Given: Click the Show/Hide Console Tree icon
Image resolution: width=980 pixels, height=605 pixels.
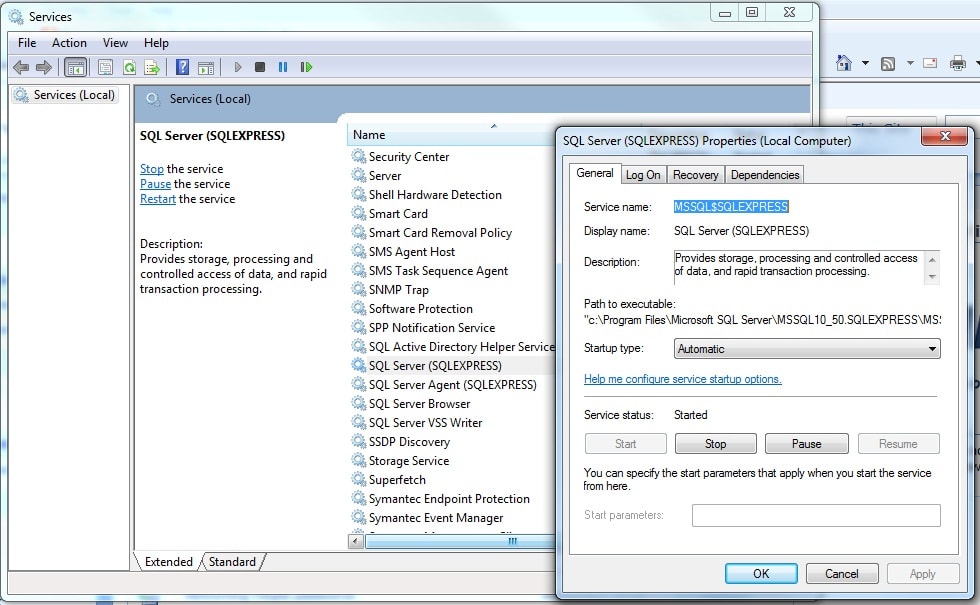Looking at the screenshot, I should coord(75,67).
